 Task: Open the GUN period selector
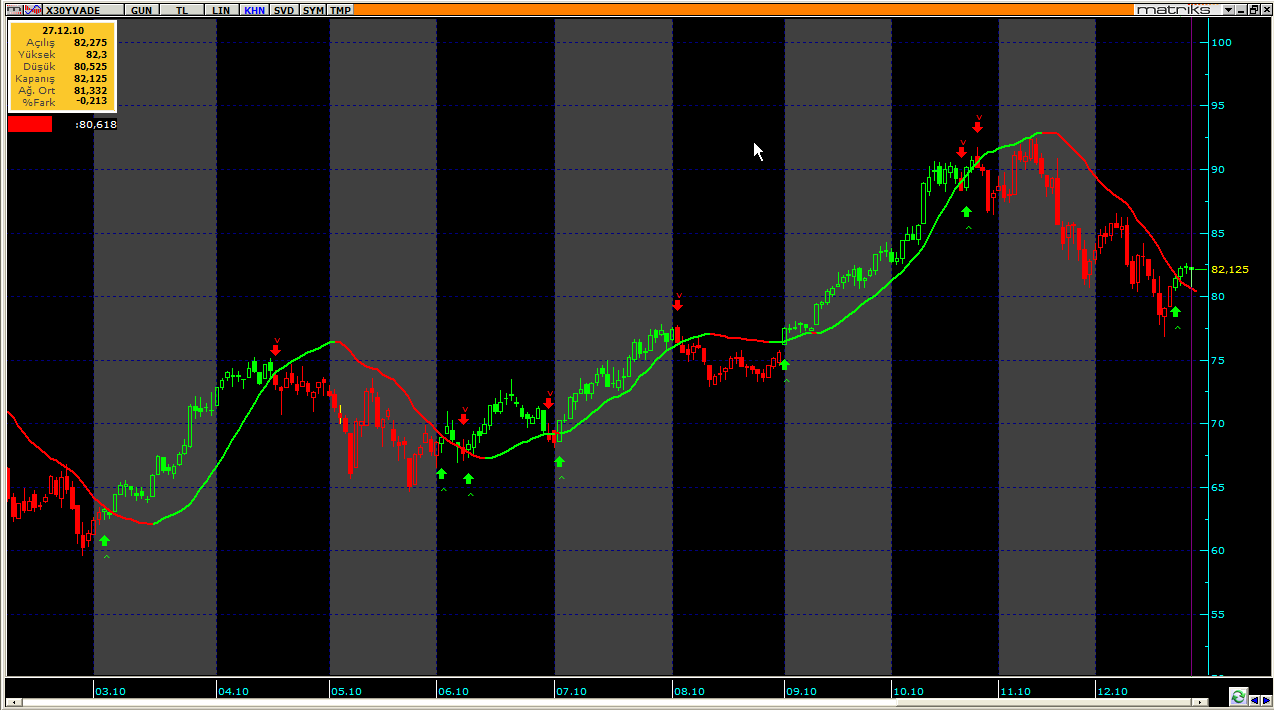click(x=141, y=9)
